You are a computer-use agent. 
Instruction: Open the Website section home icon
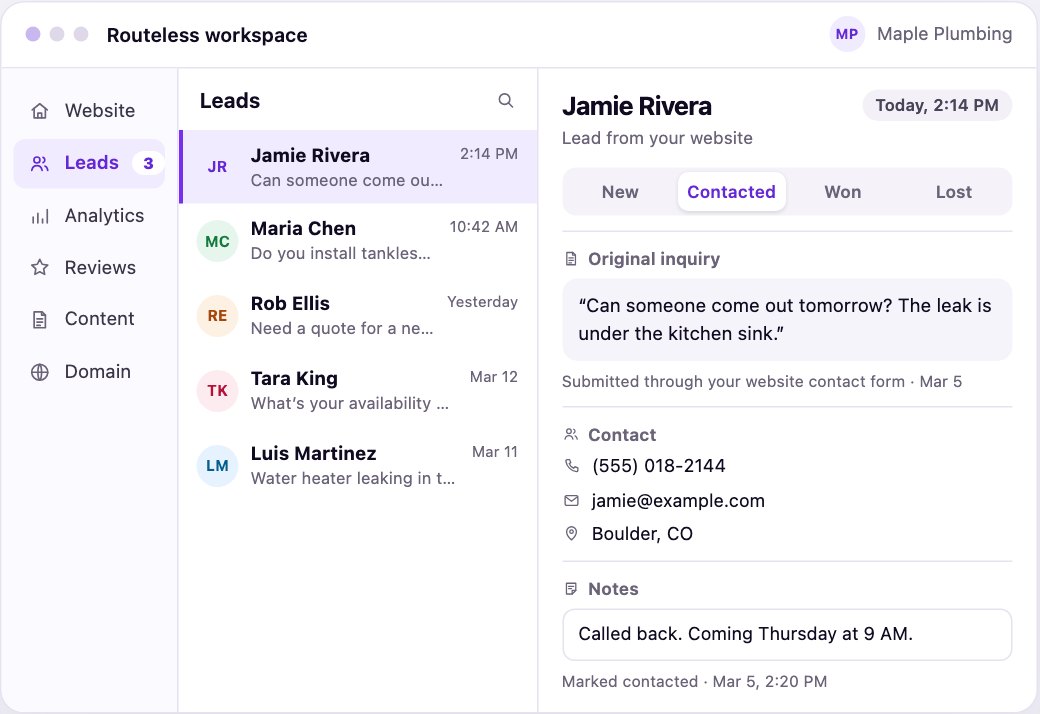pos(40,111)
